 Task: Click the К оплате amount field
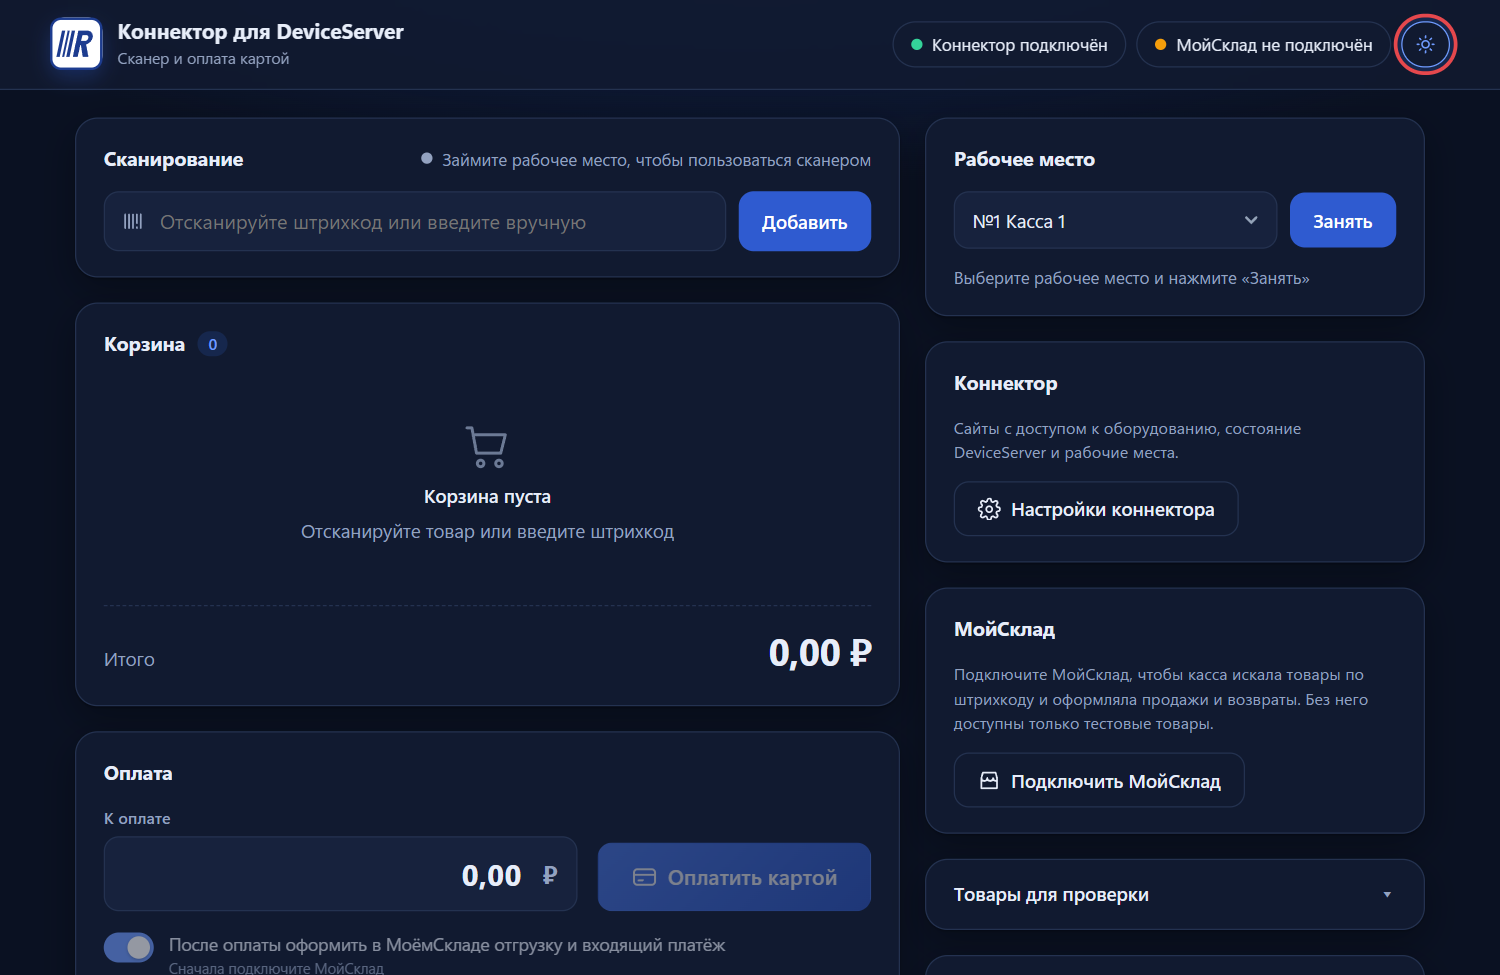[340, 875]
